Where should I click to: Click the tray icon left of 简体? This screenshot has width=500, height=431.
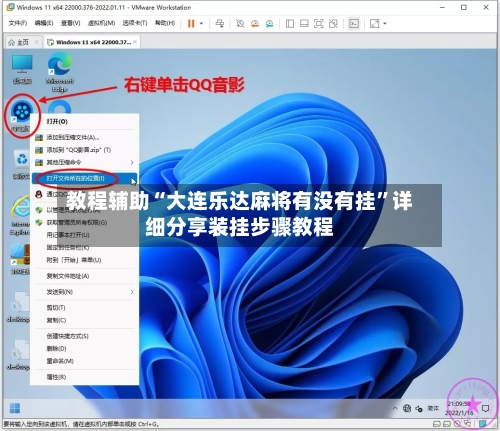coord(419,408)
